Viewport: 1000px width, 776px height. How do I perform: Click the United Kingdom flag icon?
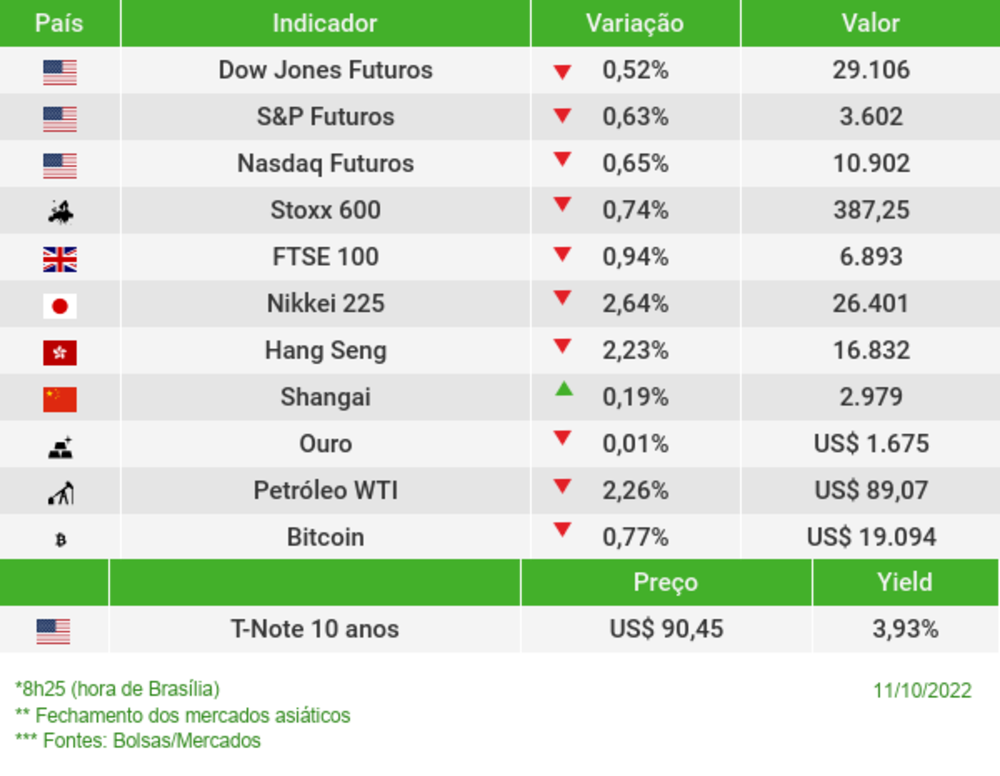click(x=60, y=260)
